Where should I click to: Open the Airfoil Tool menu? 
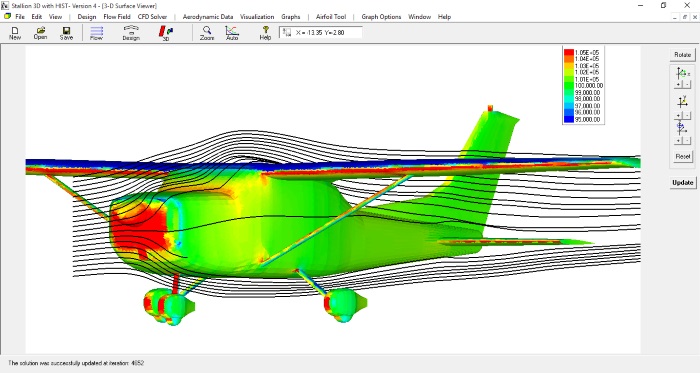click(331, 17)
